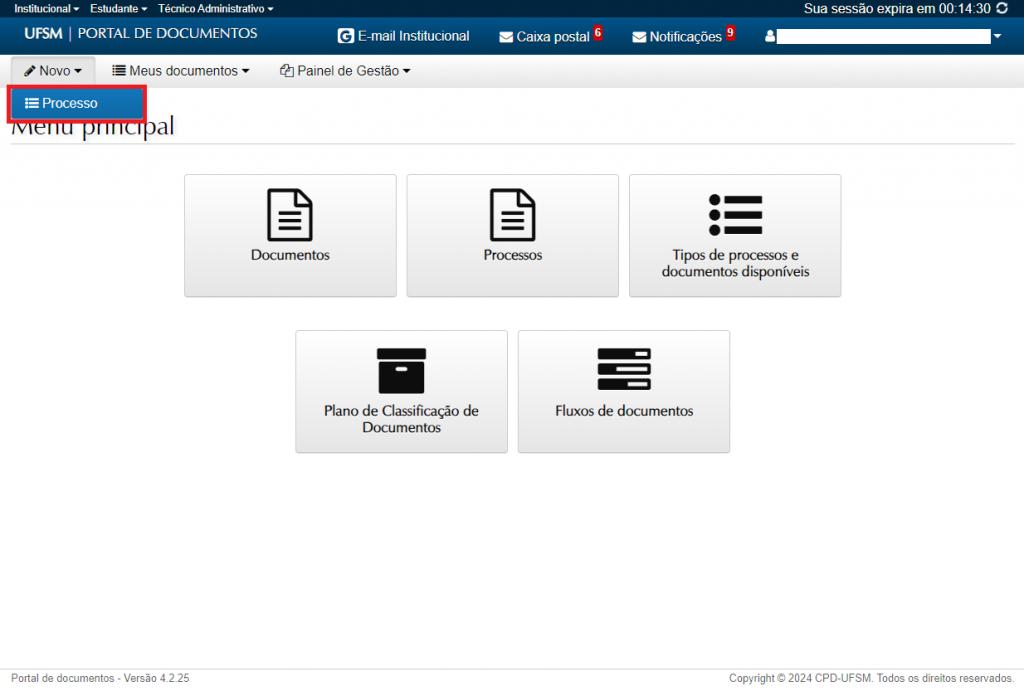The height and width of the screenshot is (696, 1024).
Task: Expand the user account caret arrow
Action: coord(997,37)
